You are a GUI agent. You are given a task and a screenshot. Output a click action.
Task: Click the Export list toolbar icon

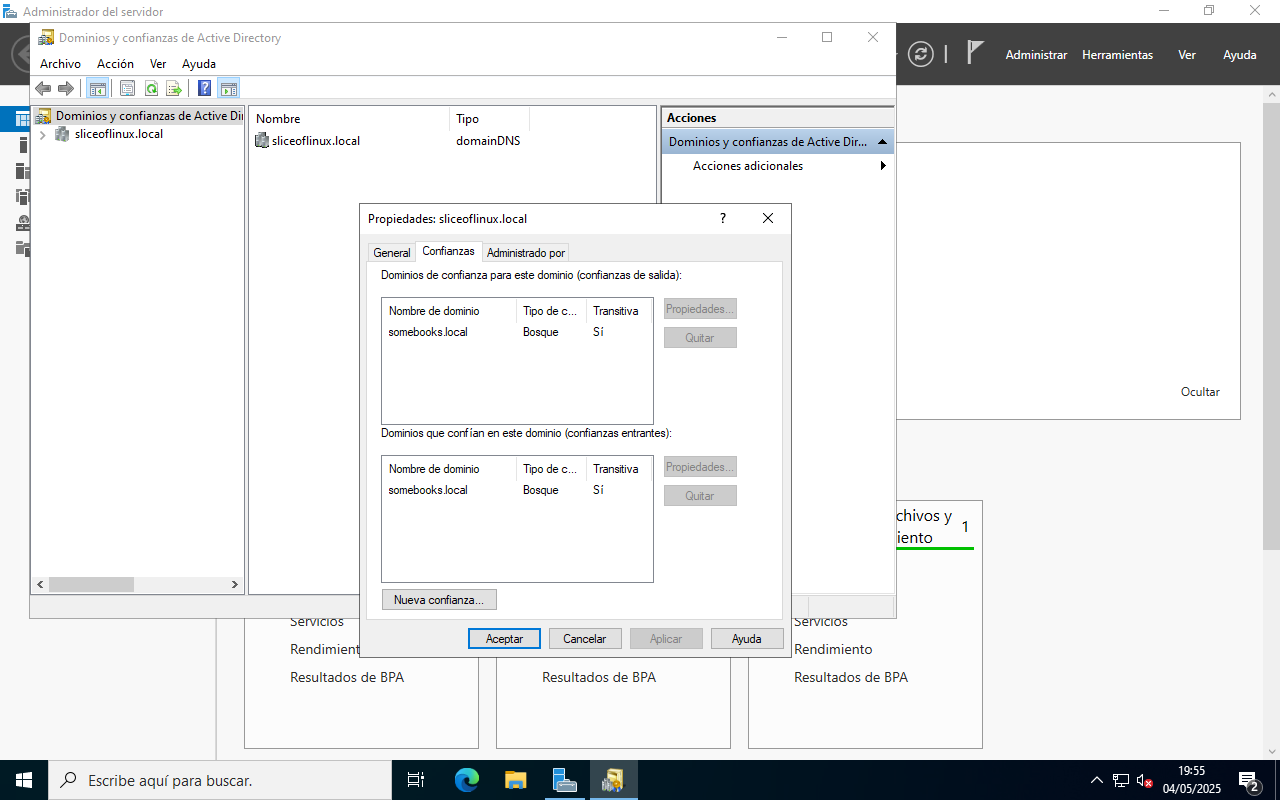pos(174,88)
